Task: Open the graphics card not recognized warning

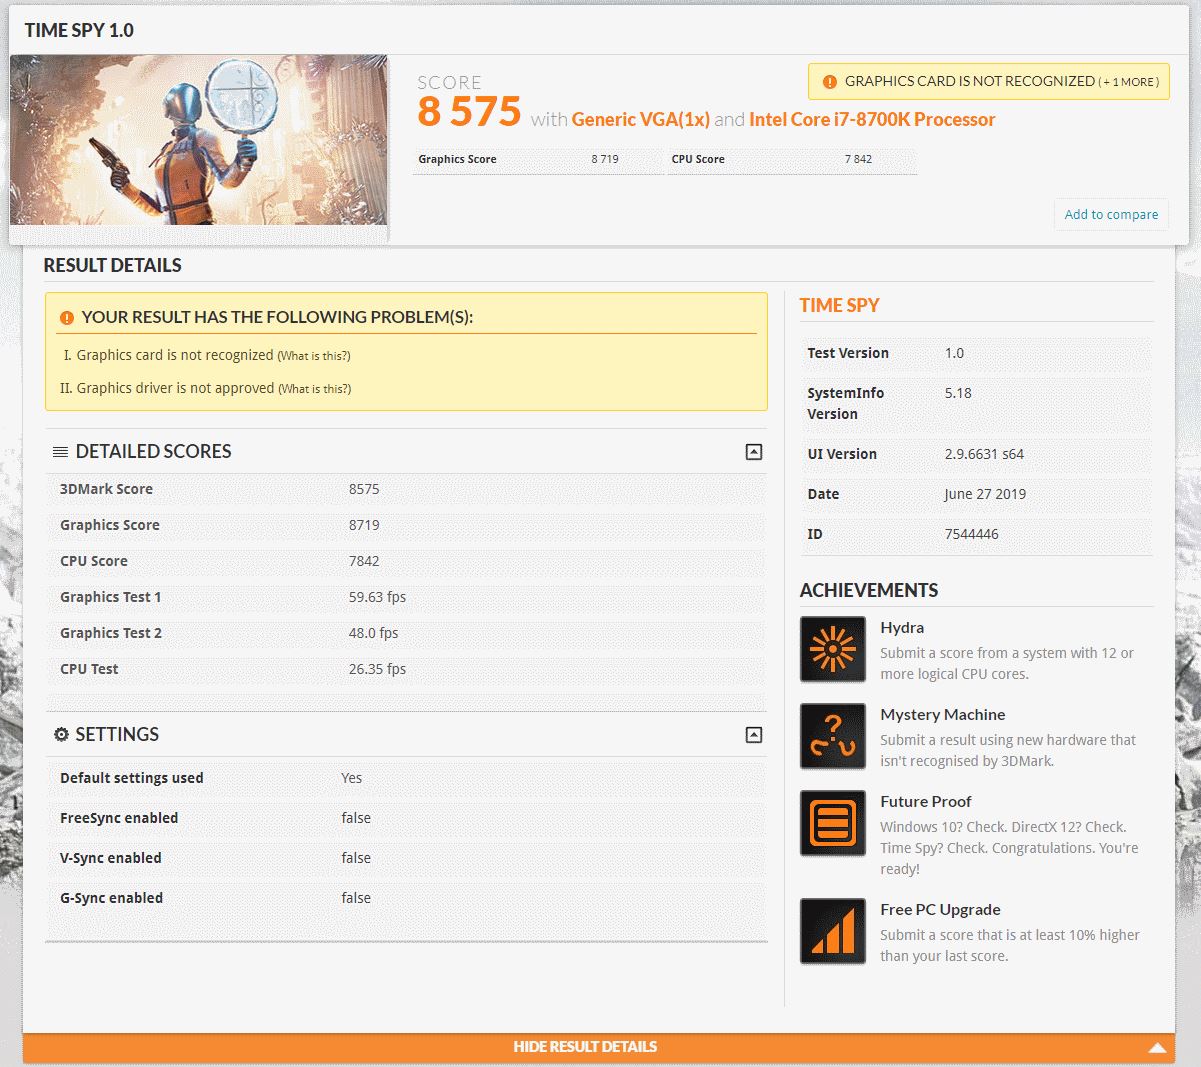Action: (989, 82)
